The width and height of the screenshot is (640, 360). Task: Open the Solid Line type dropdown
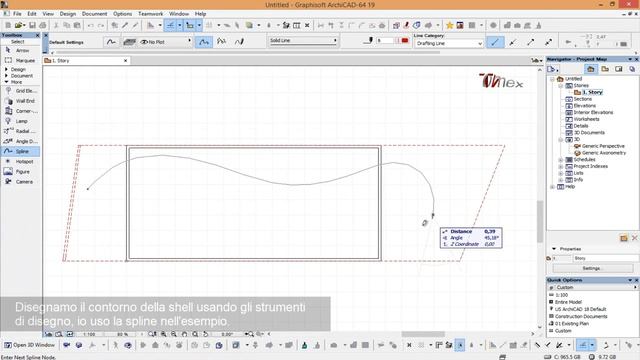click(303, 40)
